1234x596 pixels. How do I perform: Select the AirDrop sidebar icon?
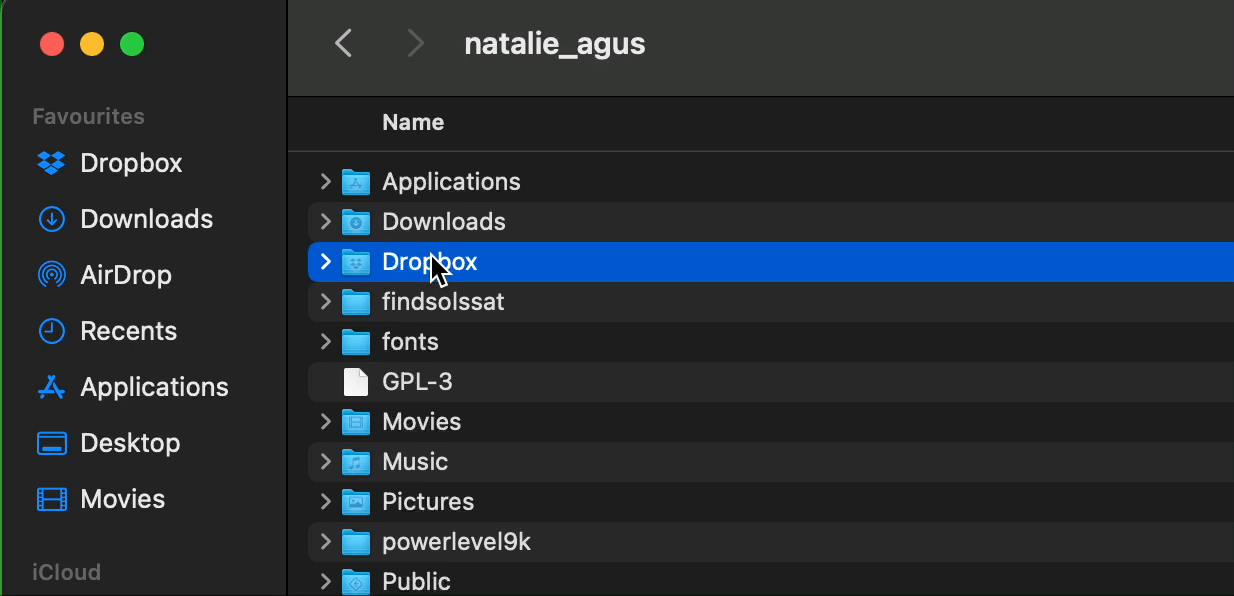click(51, 275)
